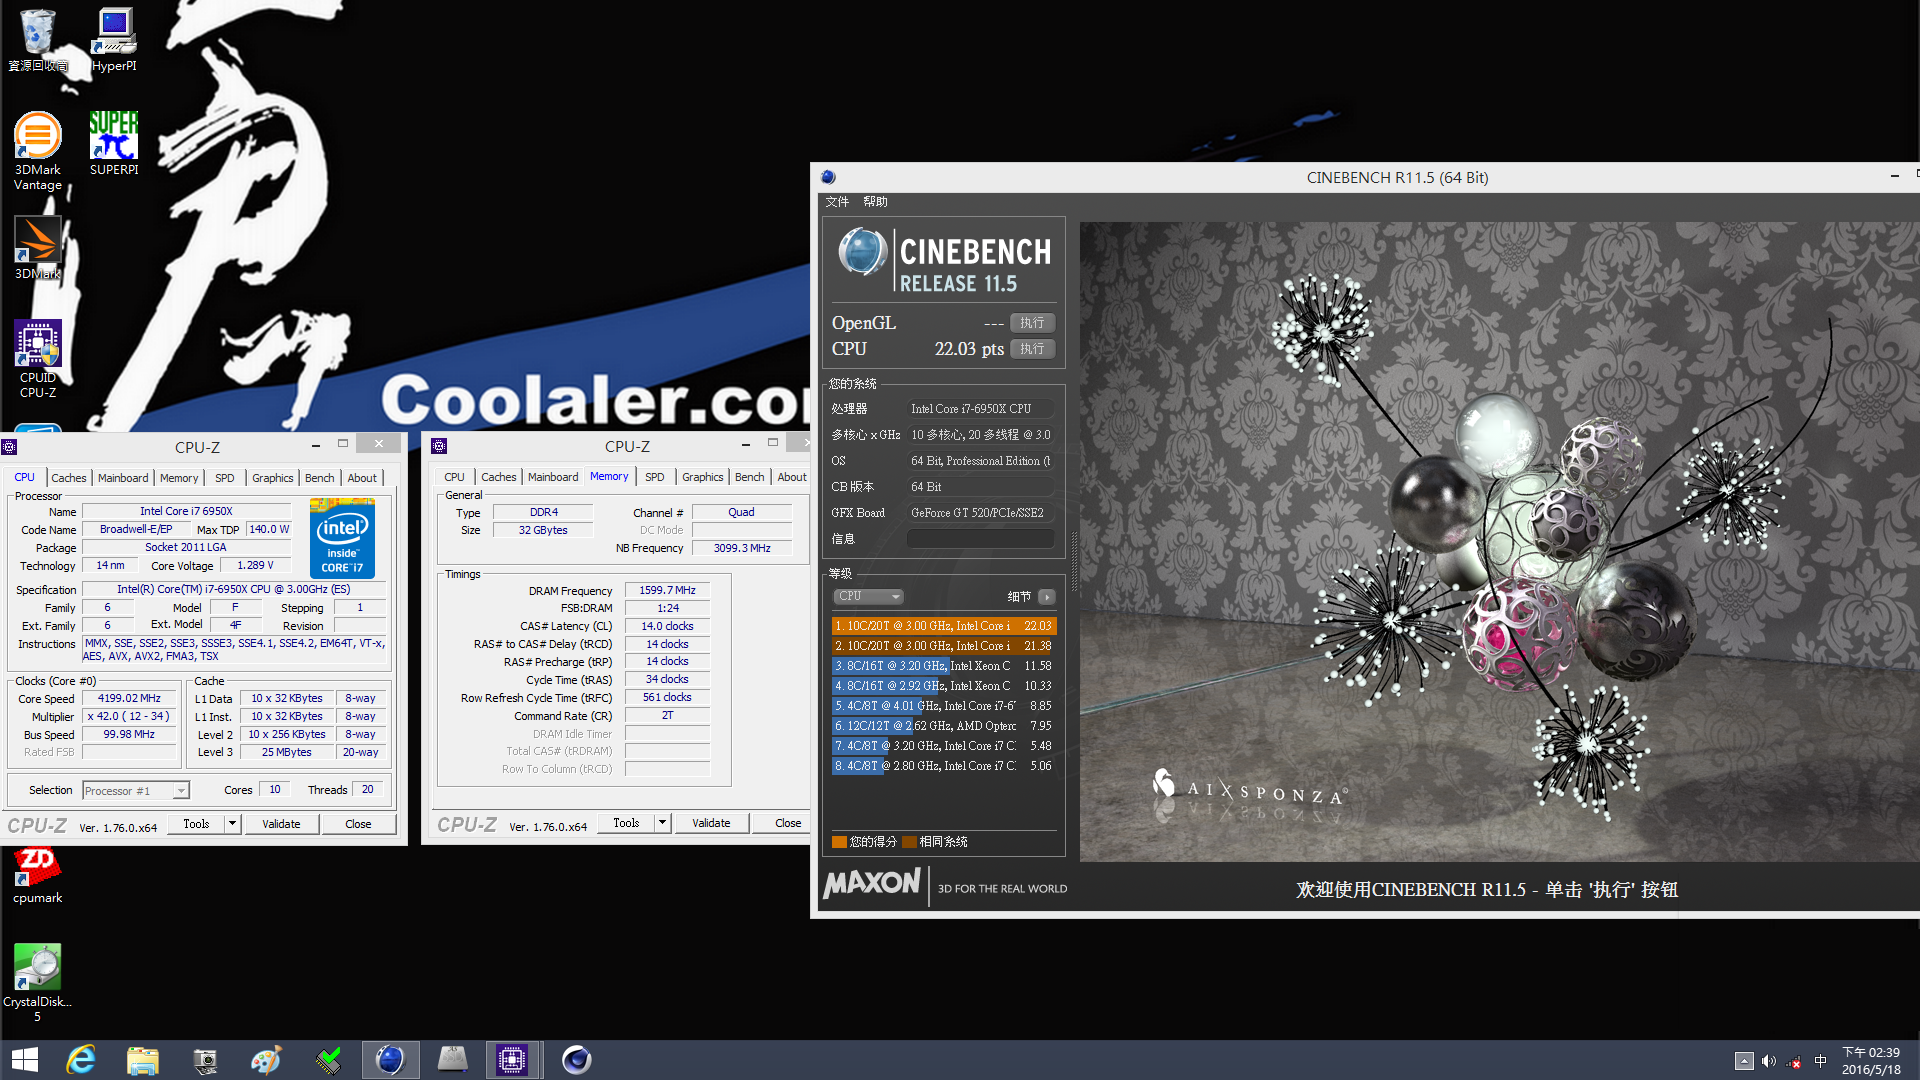Image resolution: width=1920 pixels, height=1080 pixels.
Task: Open the green checkmark taskbar app
Action: coord(328,1060)
